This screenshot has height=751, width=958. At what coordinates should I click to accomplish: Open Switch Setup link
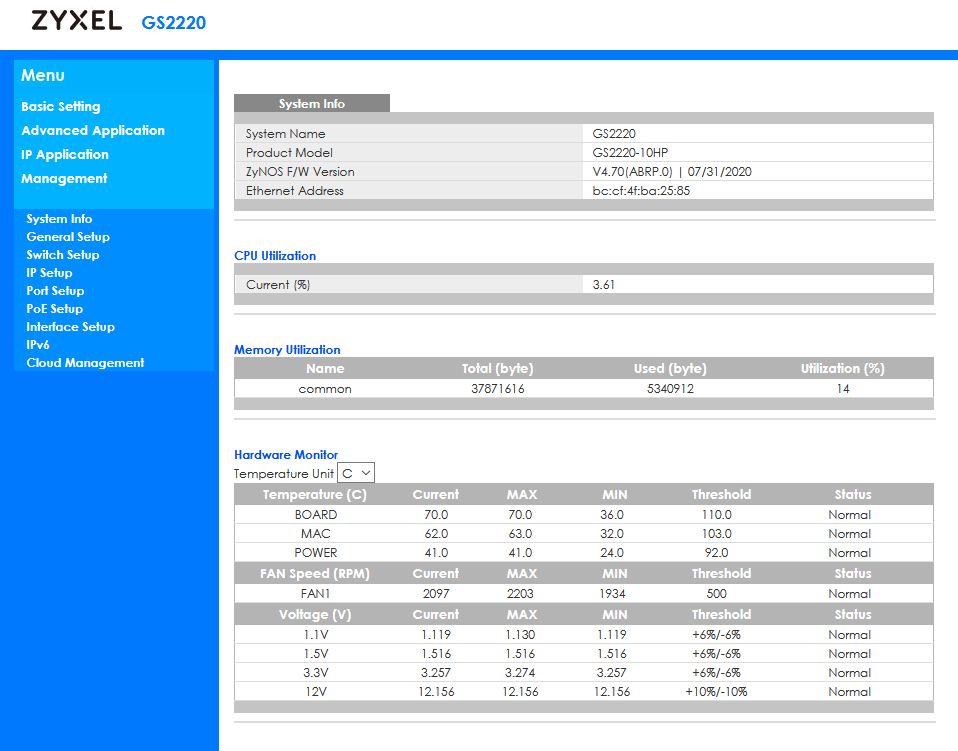pyautogui.click(x=62, y=255)
